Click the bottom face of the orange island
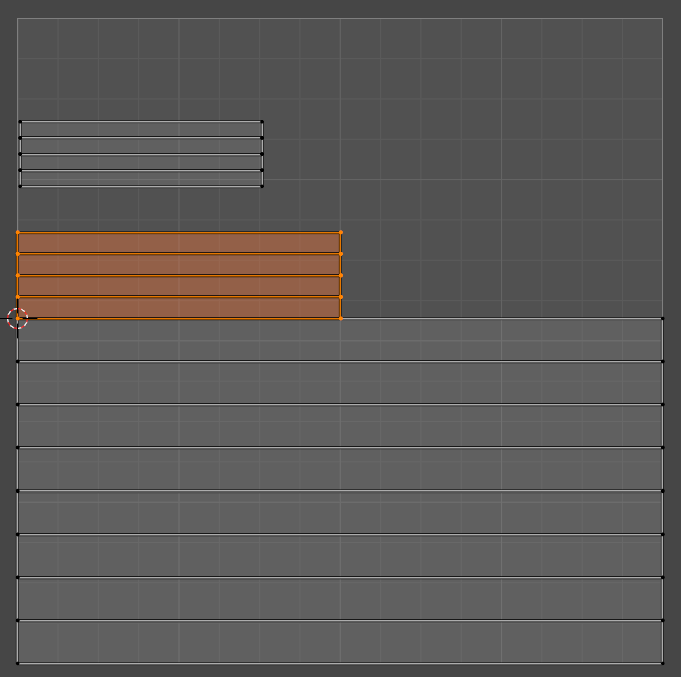The image size is (681, 677). coord(179,307)
